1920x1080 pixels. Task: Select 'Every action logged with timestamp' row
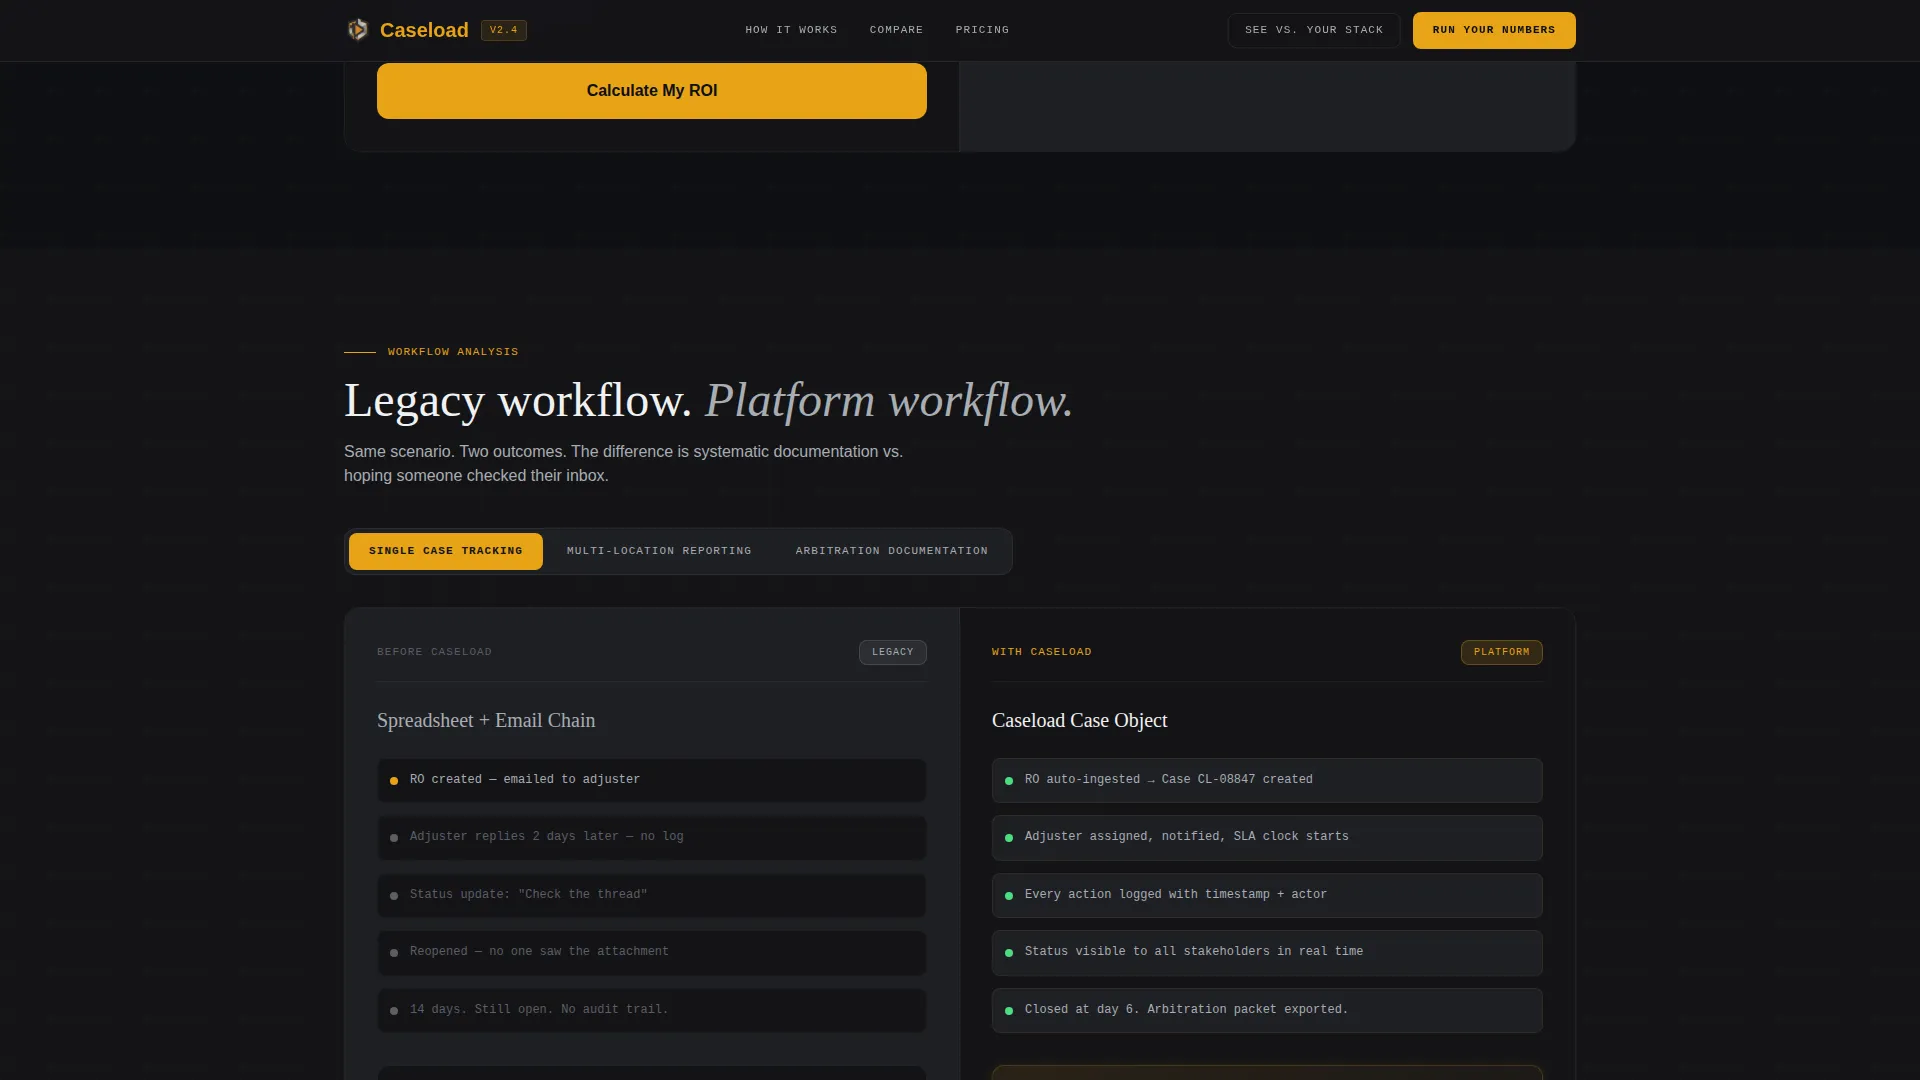coord(1267,895)
